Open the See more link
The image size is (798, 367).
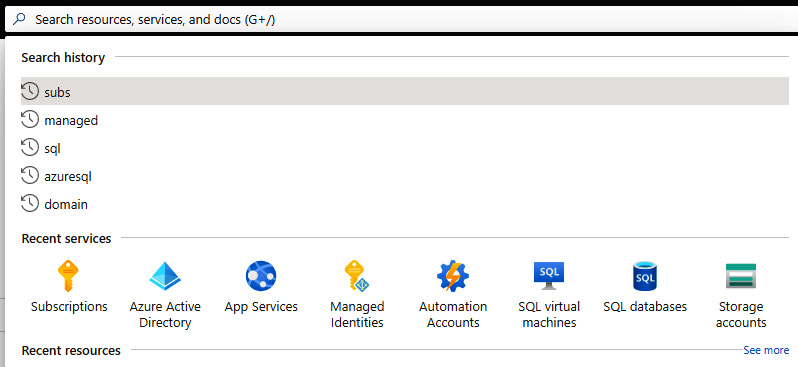tap(766, 350)
